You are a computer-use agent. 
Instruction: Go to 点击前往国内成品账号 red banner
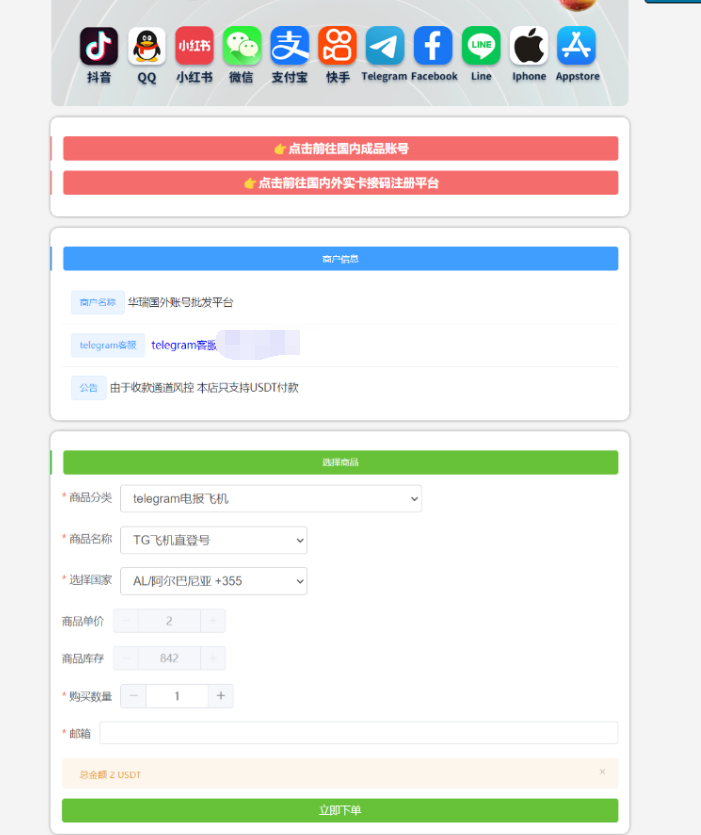[340, 149]
